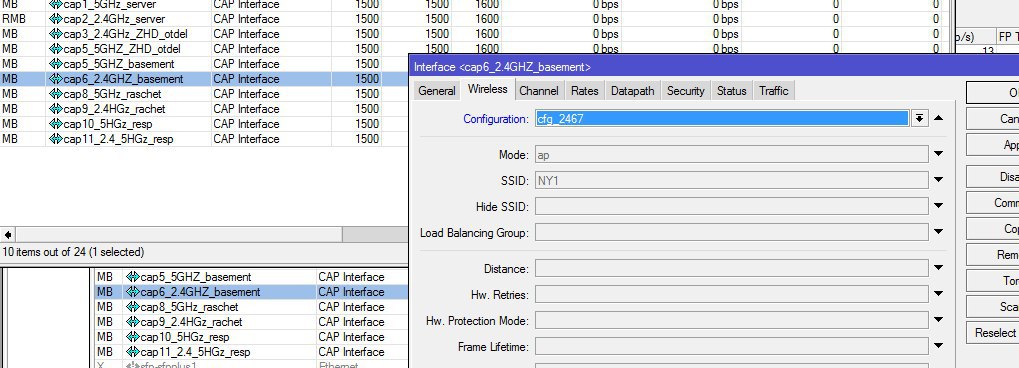Screen dimensions: 1019x368
Task: Click the RMB flag of cap2_2.4GHz_server
Action: pyautogui.click(x=14, y=19)
